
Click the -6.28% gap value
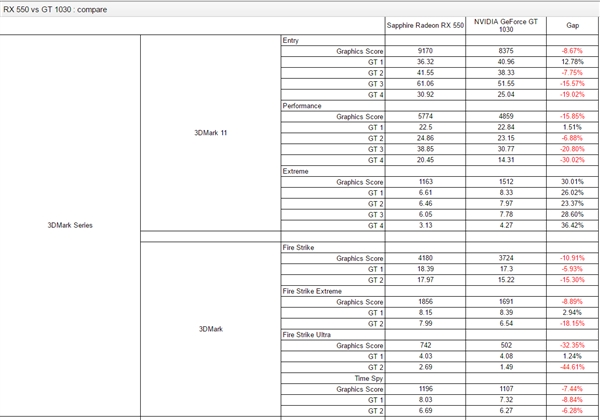572,411
